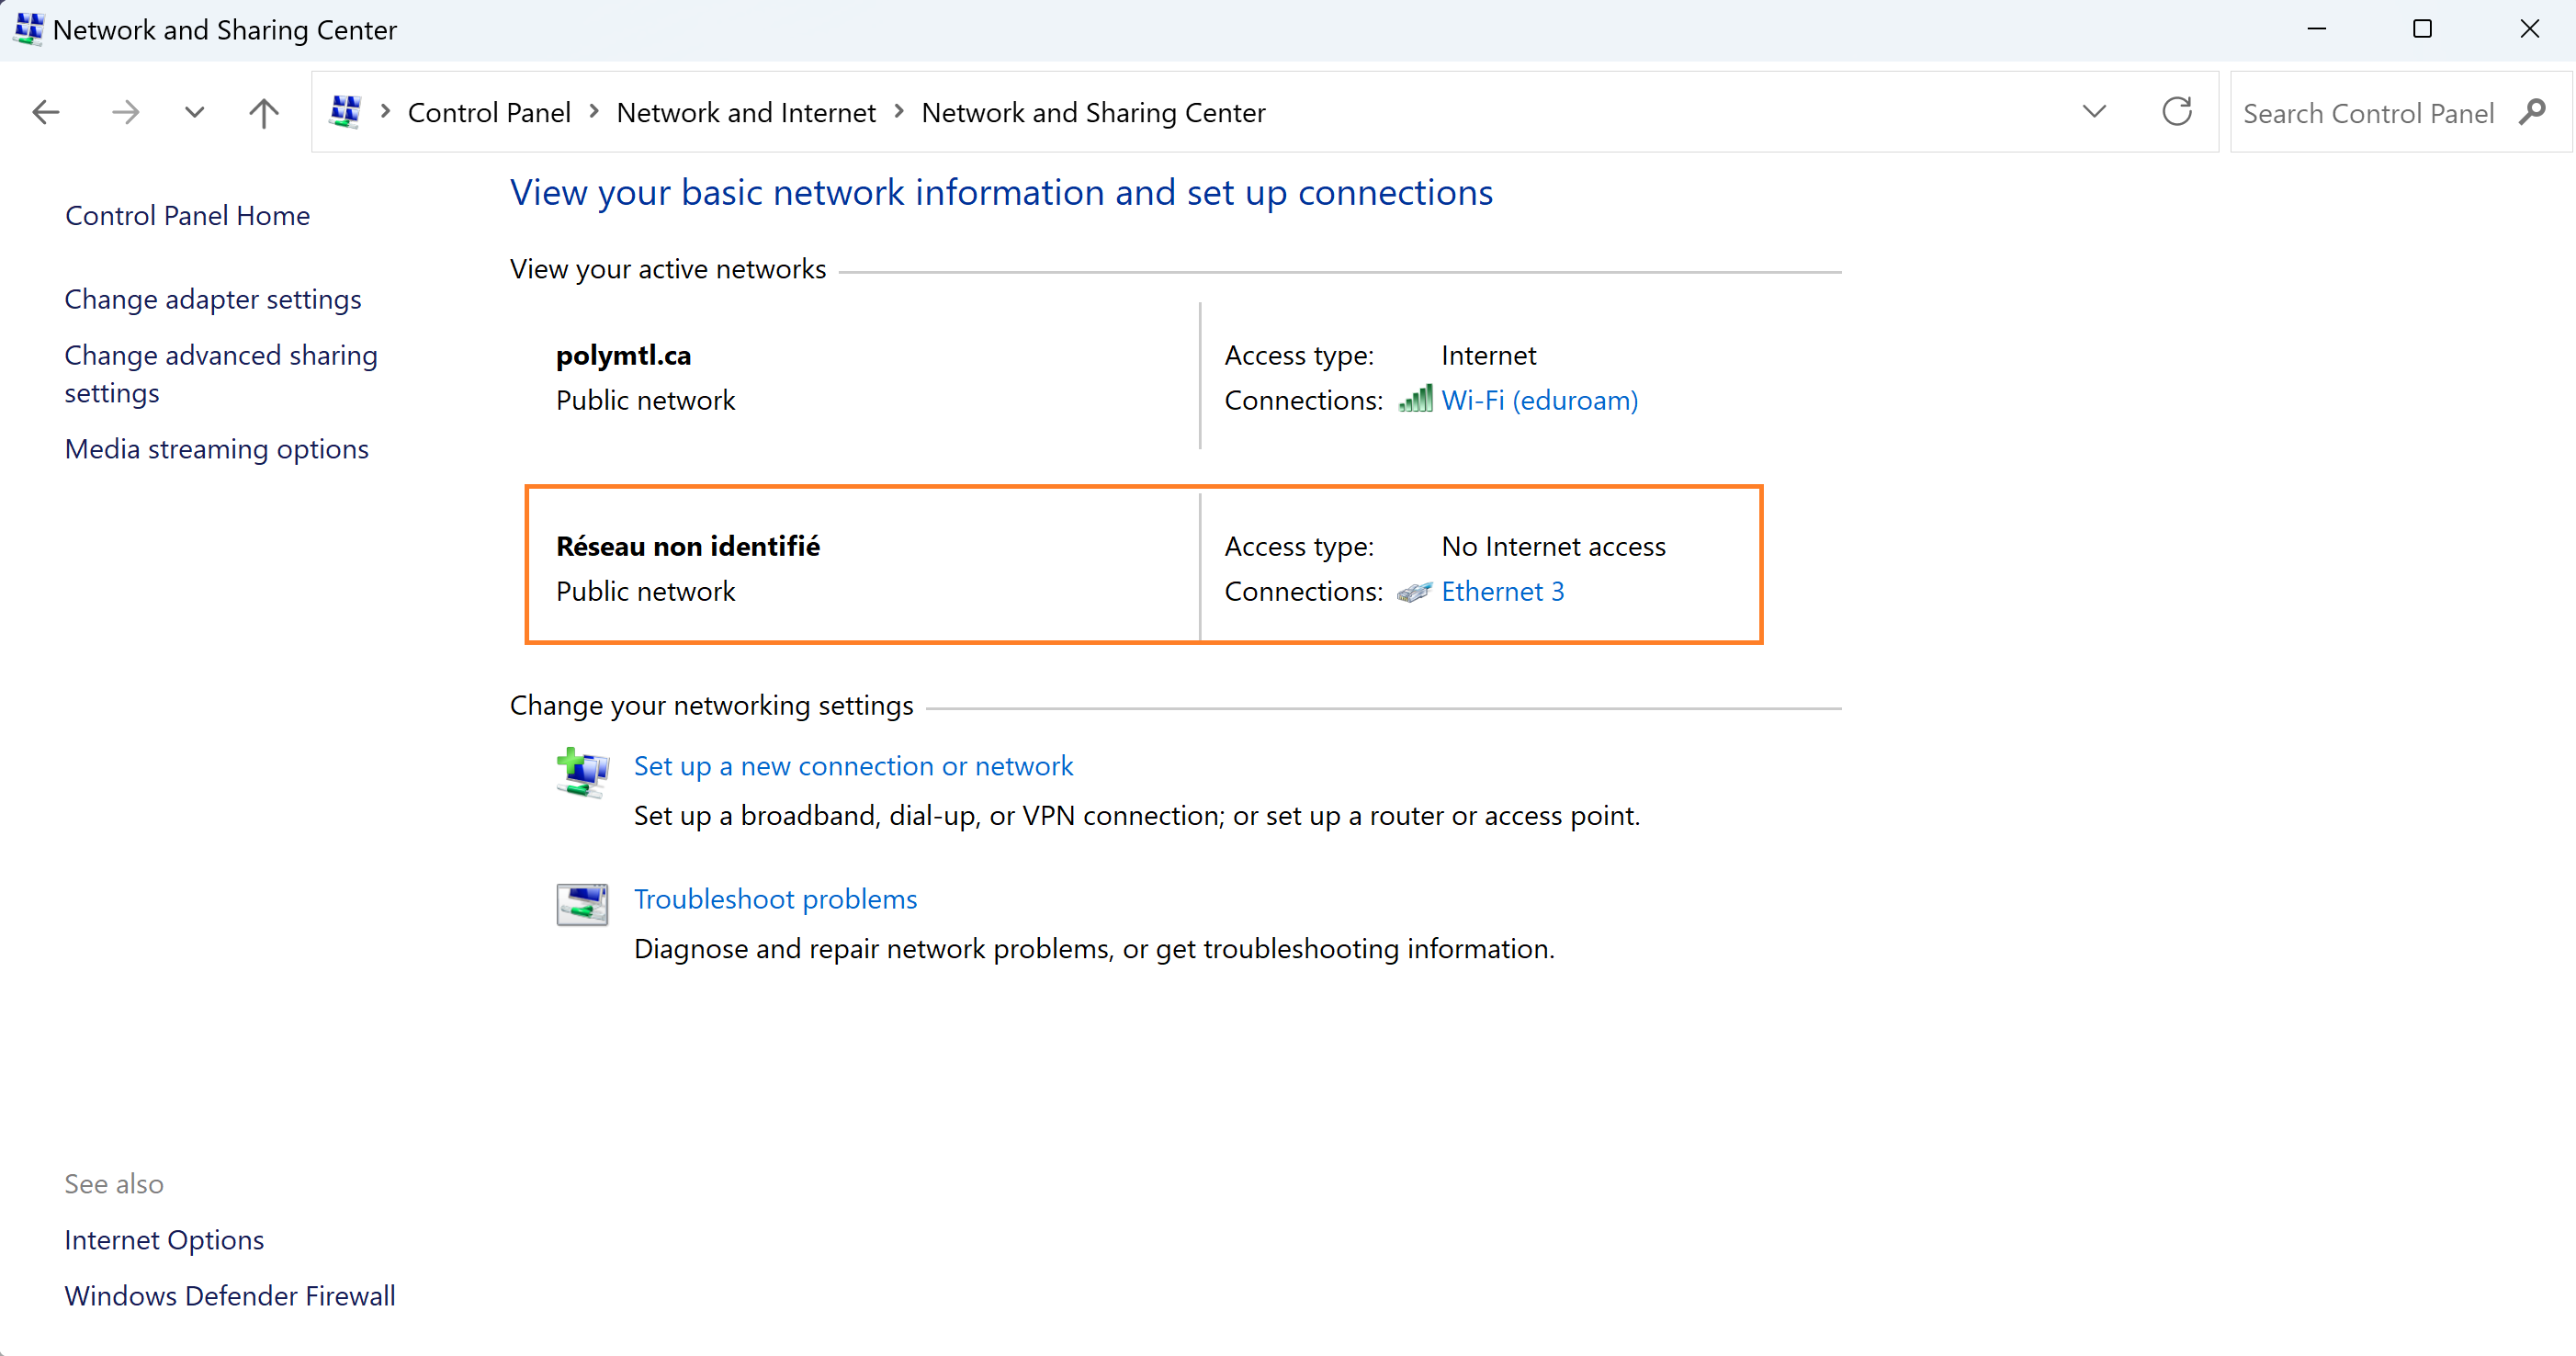The image size is (2576, 1356).
Task: Click the Ethernet 3 cable icon
Action: (1414, 592)
